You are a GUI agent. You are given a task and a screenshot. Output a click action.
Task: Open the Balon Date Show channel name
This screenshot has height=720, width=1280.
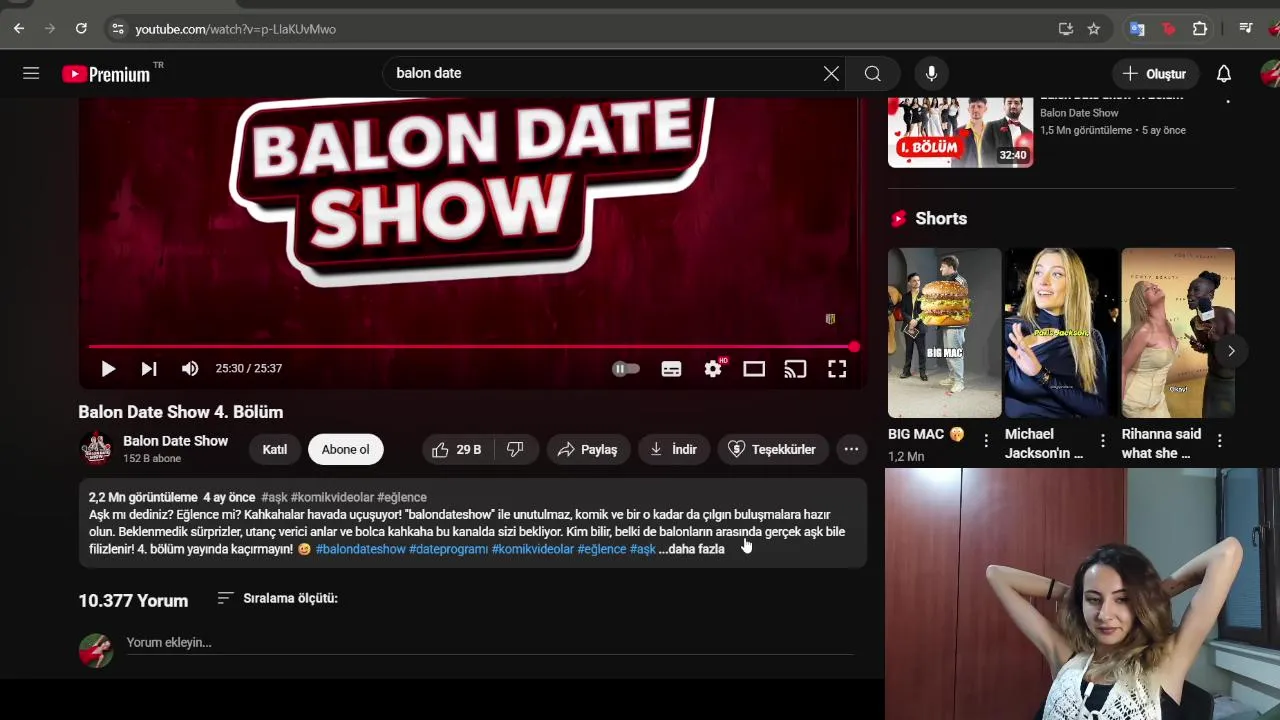(x=175, y=441)
